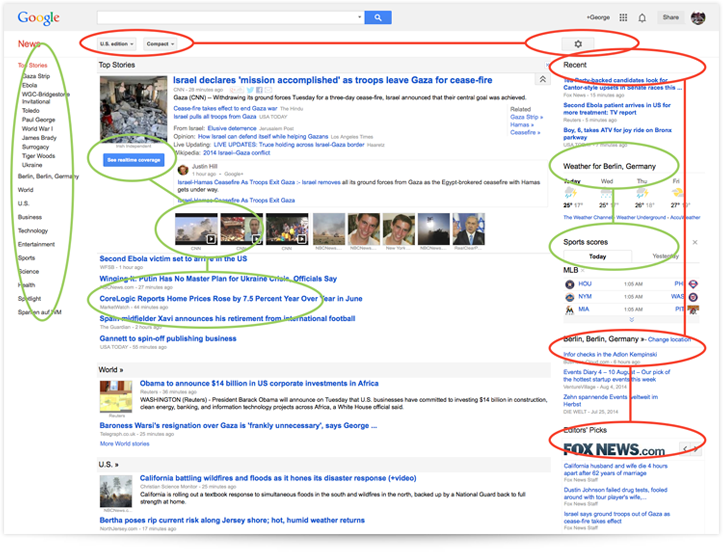Open the Israel declares 'mission accomplished' headline
Viewport: 723px width, 552px height.
(332, 80)
